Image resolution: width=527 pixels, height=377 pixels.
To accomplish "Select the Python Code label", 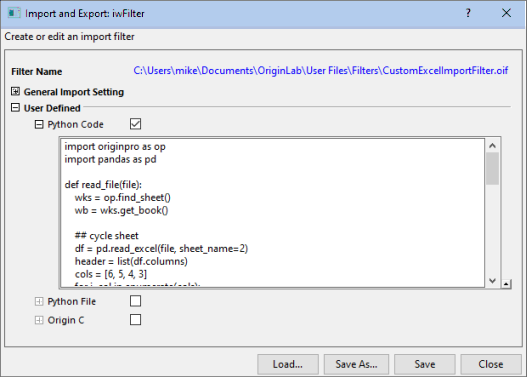I will point(75,124).
